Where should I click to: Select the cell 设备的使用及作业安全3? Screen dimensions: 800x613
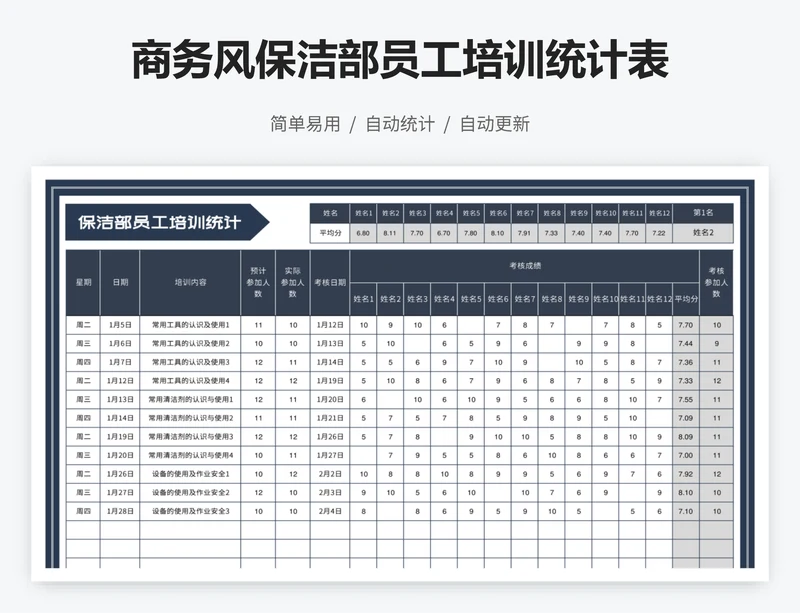coord(190,511)
